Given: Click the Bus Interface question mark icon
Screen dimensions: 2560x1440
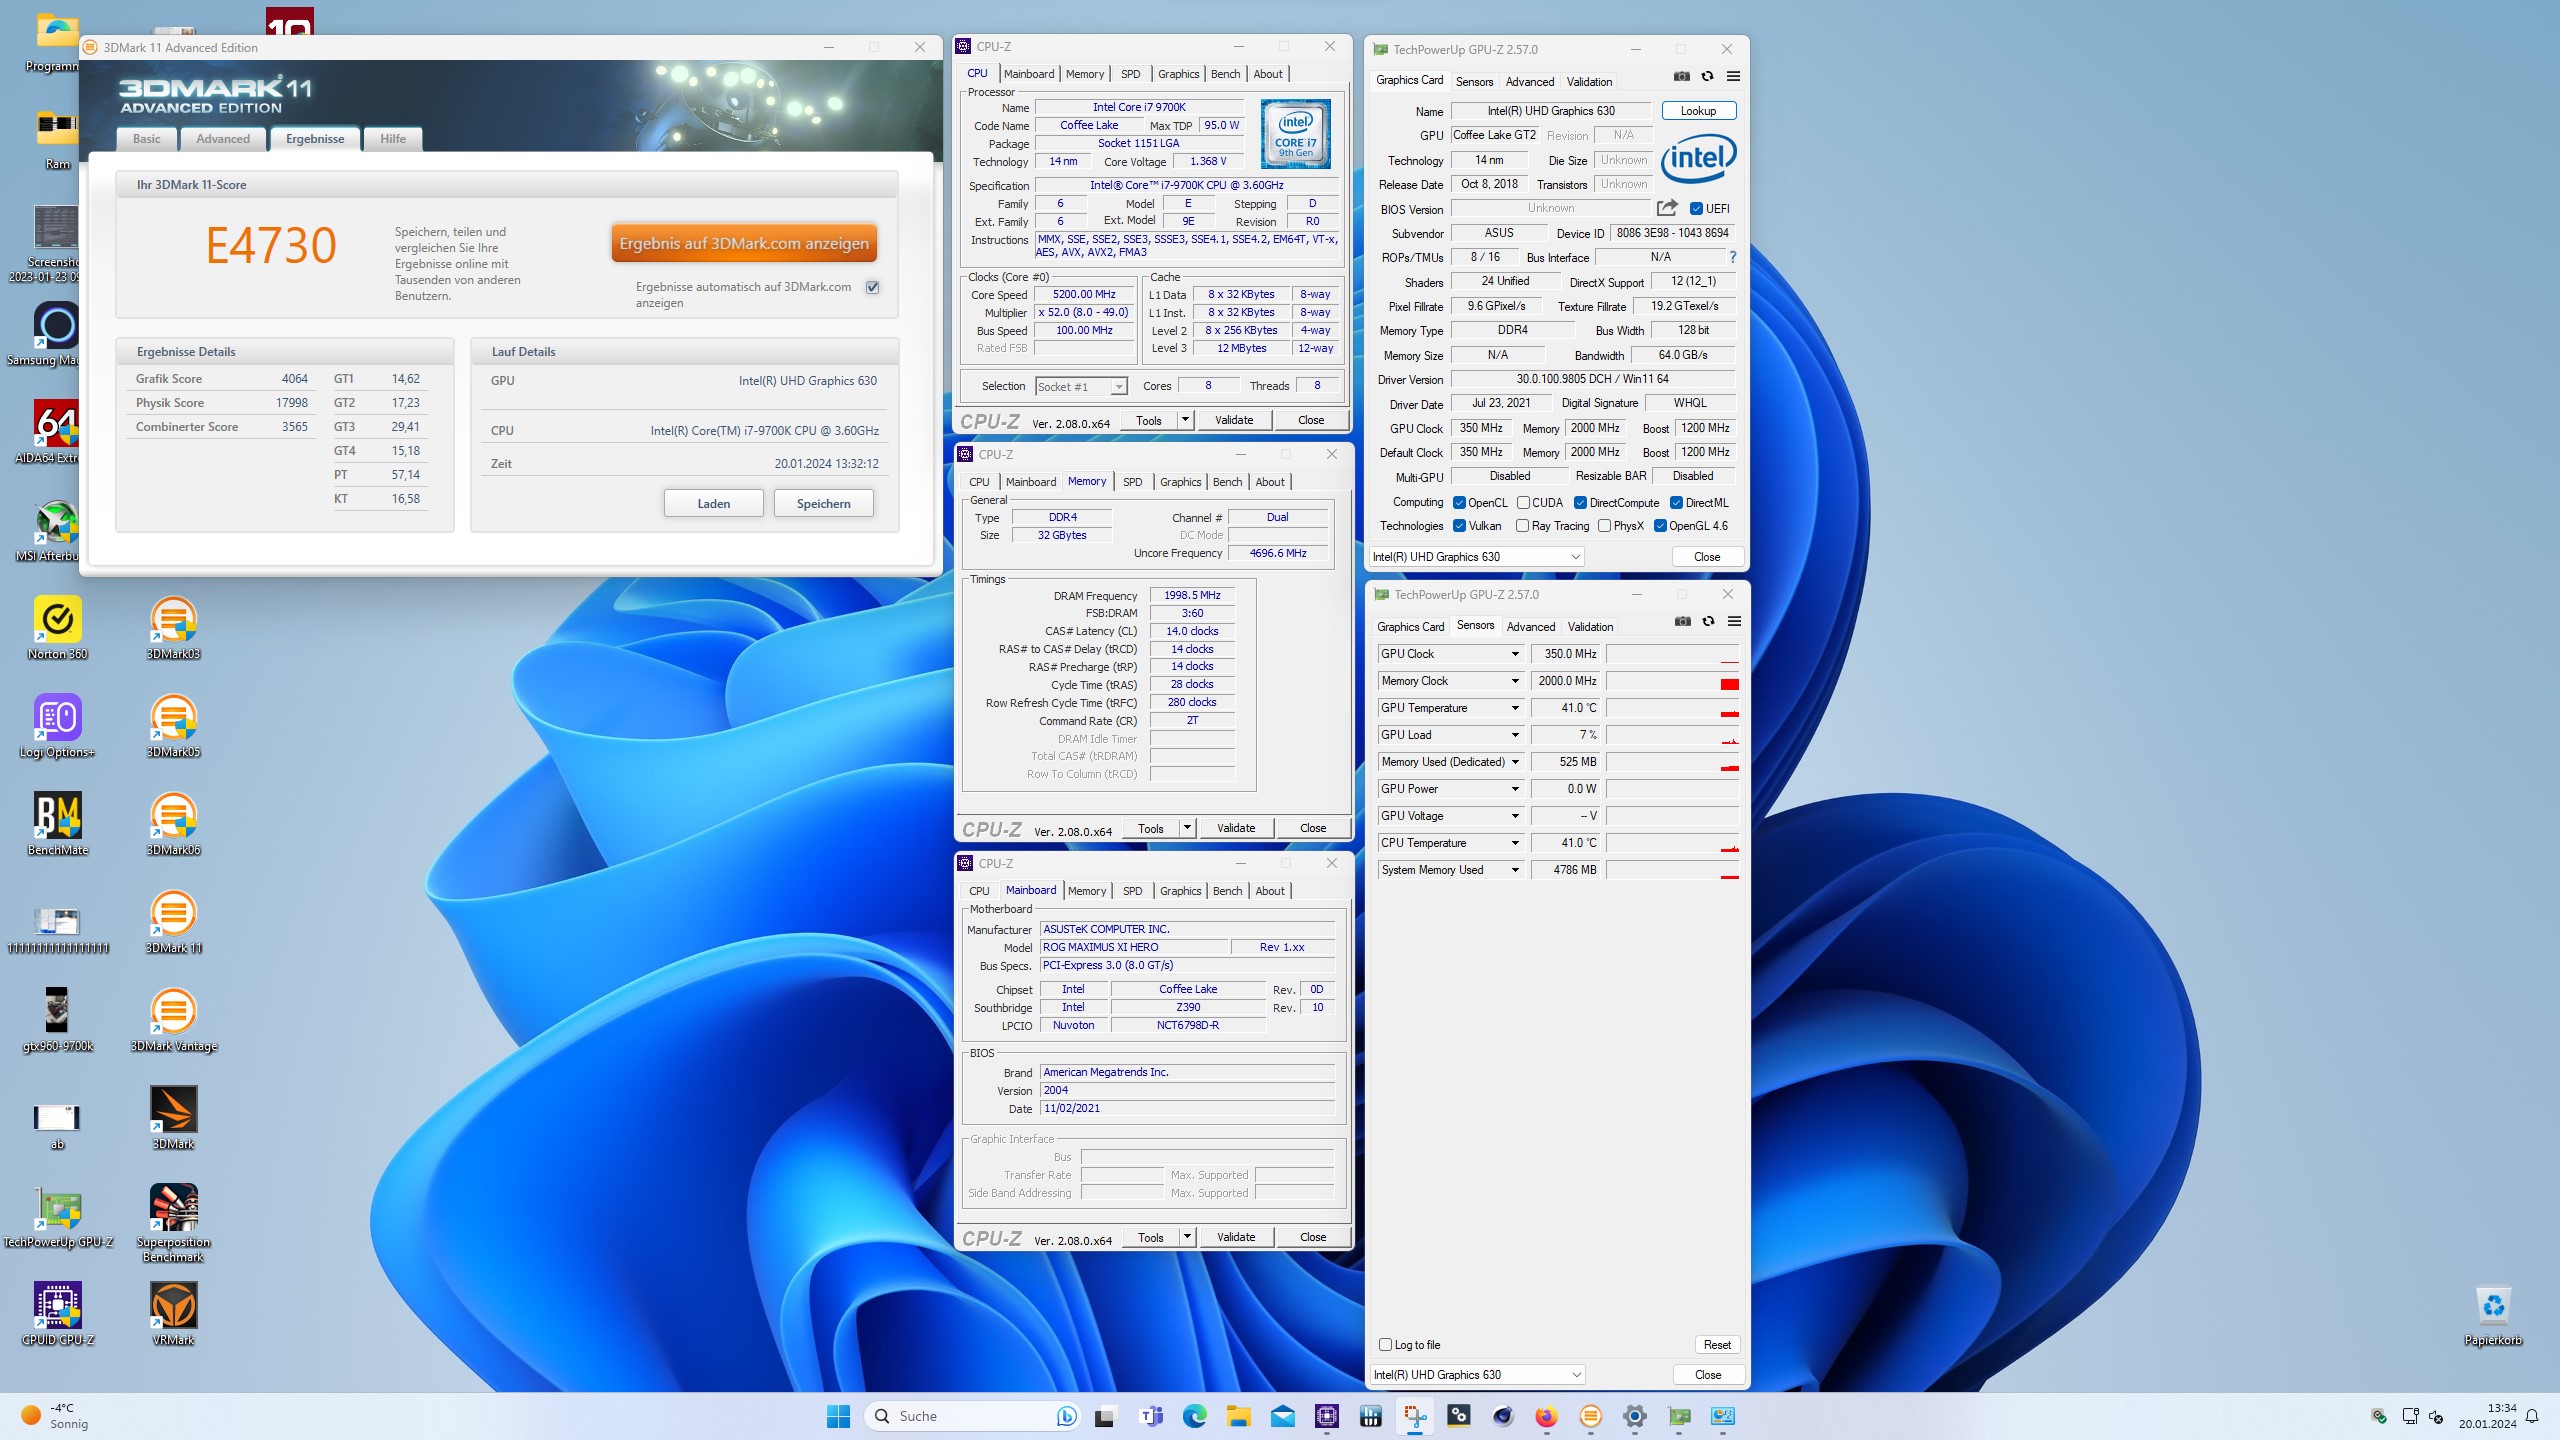Looking at the screenshot, I should 1733,257.
